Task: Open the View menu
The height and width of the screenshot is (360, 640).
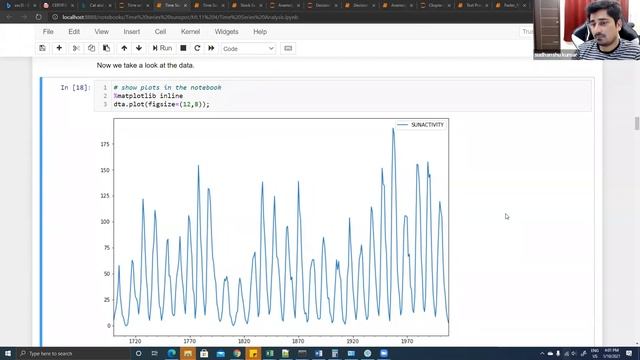Action: click(x=102, y=31)
